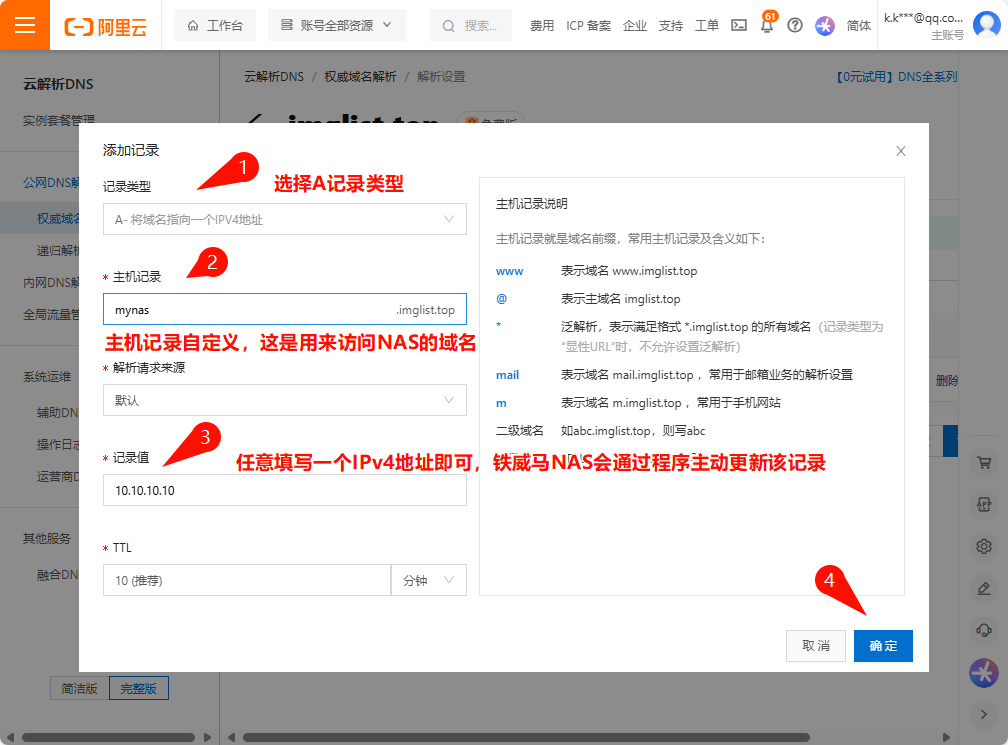
Task: Click the 记录值 field 10.10.10.10
Action: pyautogui.click(x=285, y=490)
